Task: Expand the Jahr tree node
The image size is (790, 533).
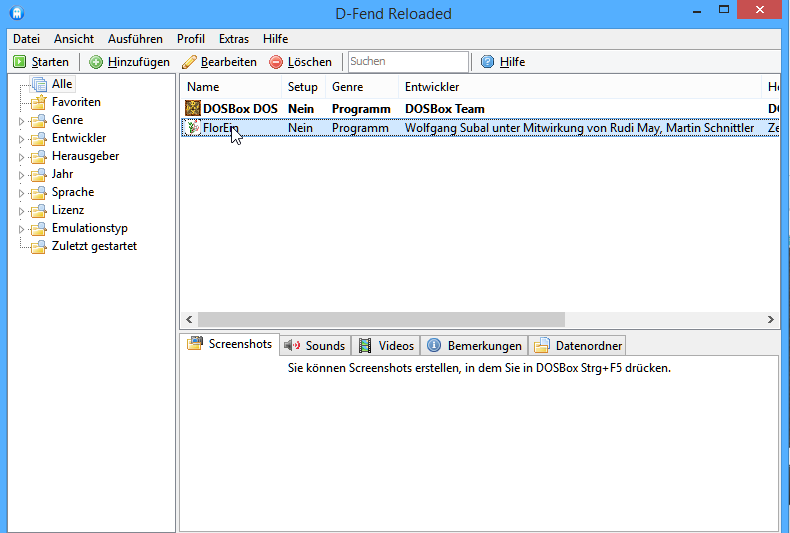Action: (21, 175)
